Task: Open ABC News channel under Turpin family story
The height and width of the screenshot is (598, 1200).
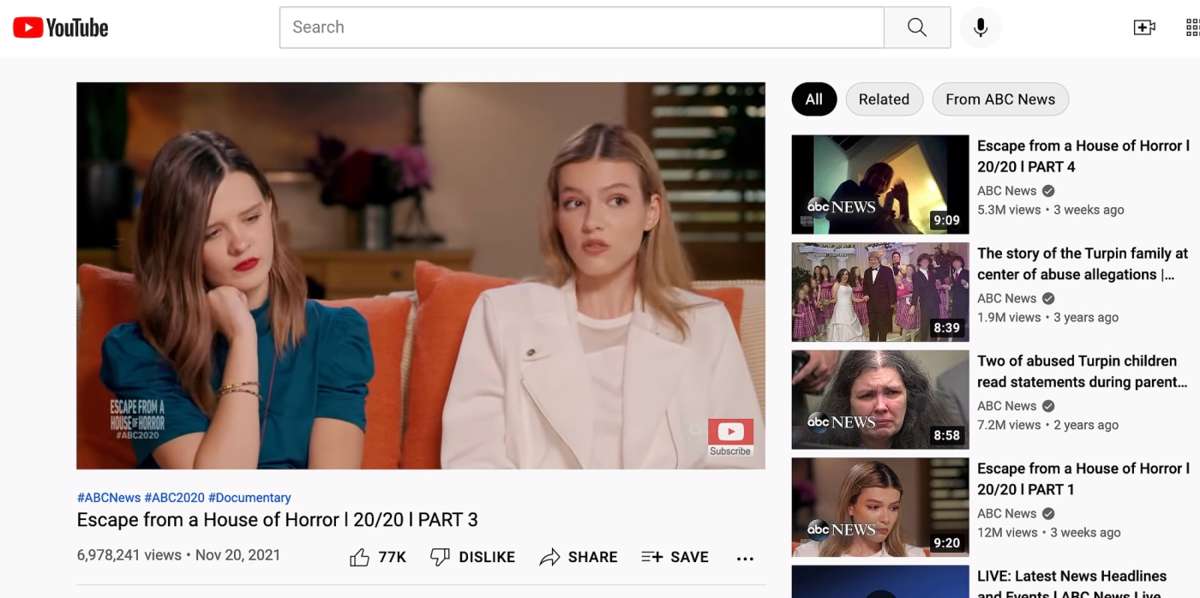Action: click(1007, 298)
